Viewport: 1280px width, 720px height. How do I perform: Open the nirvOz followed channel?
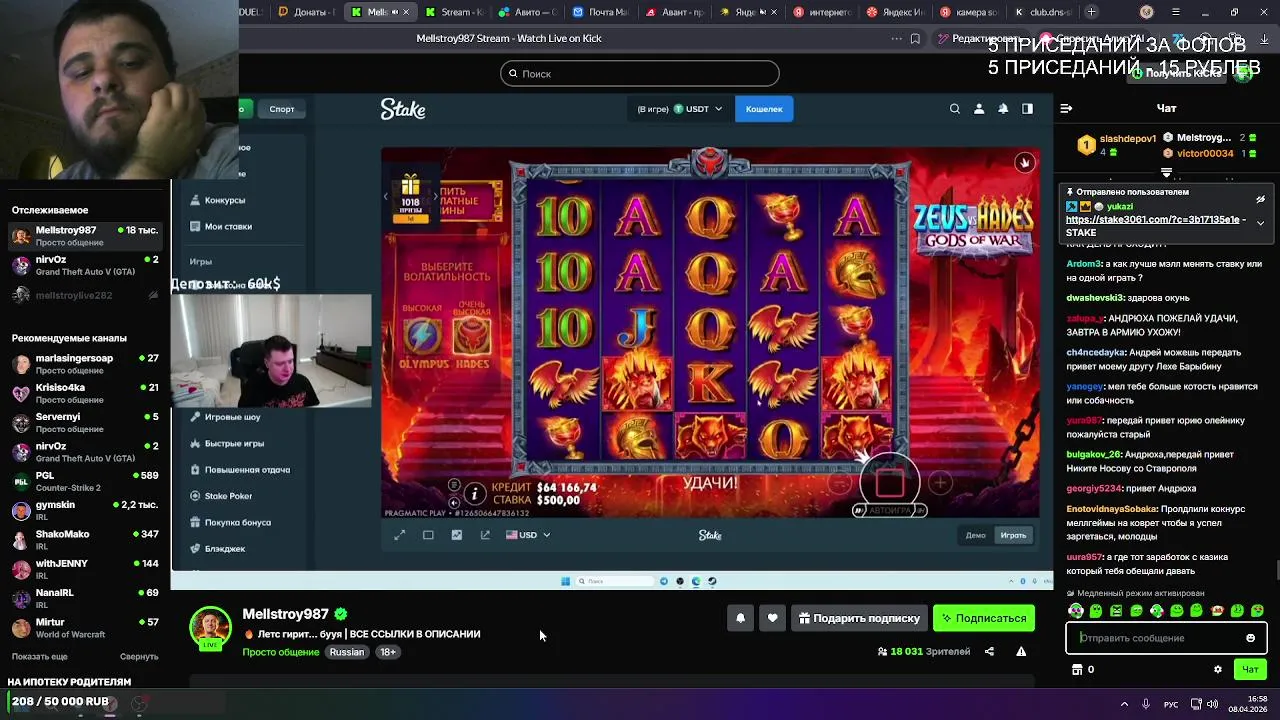85,265
